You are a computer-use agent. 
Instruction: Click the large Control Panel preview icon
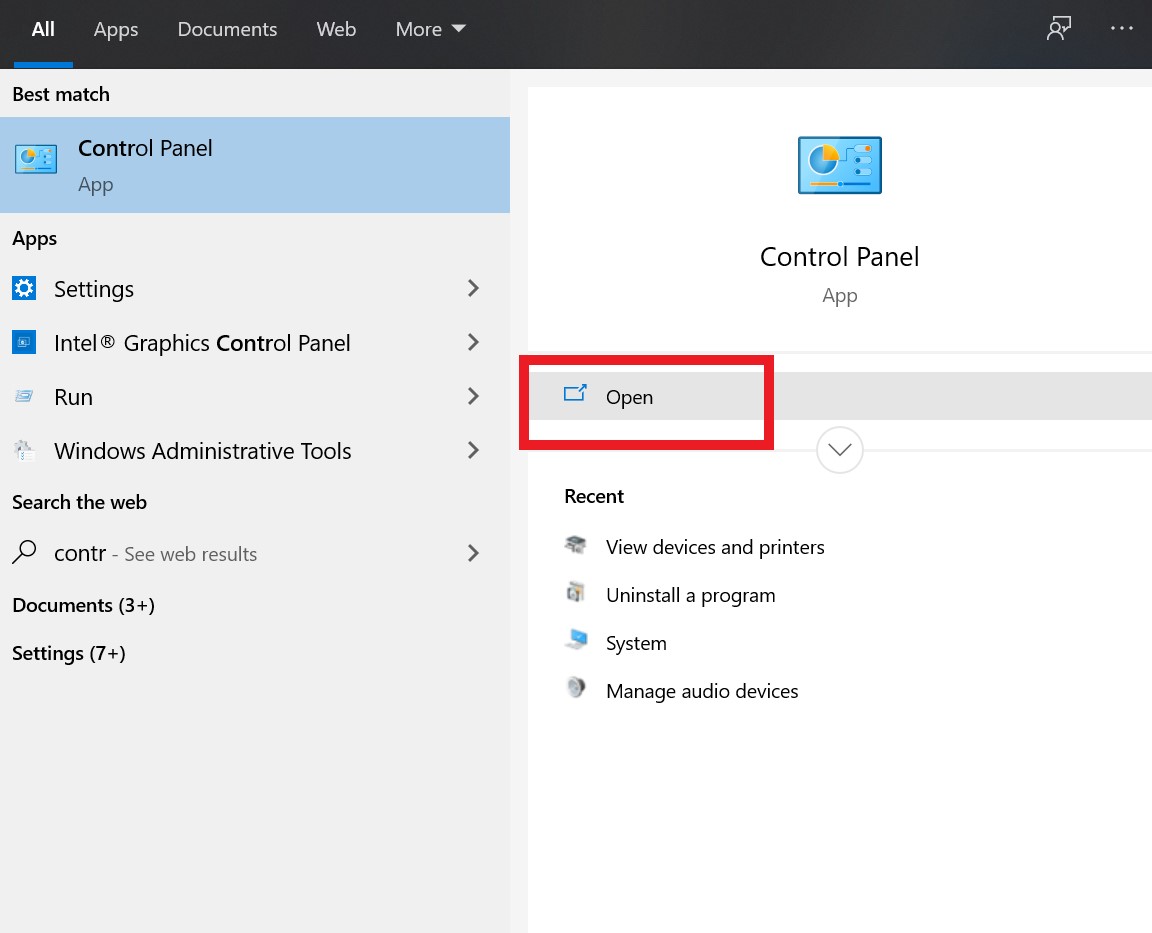(840, 165)
